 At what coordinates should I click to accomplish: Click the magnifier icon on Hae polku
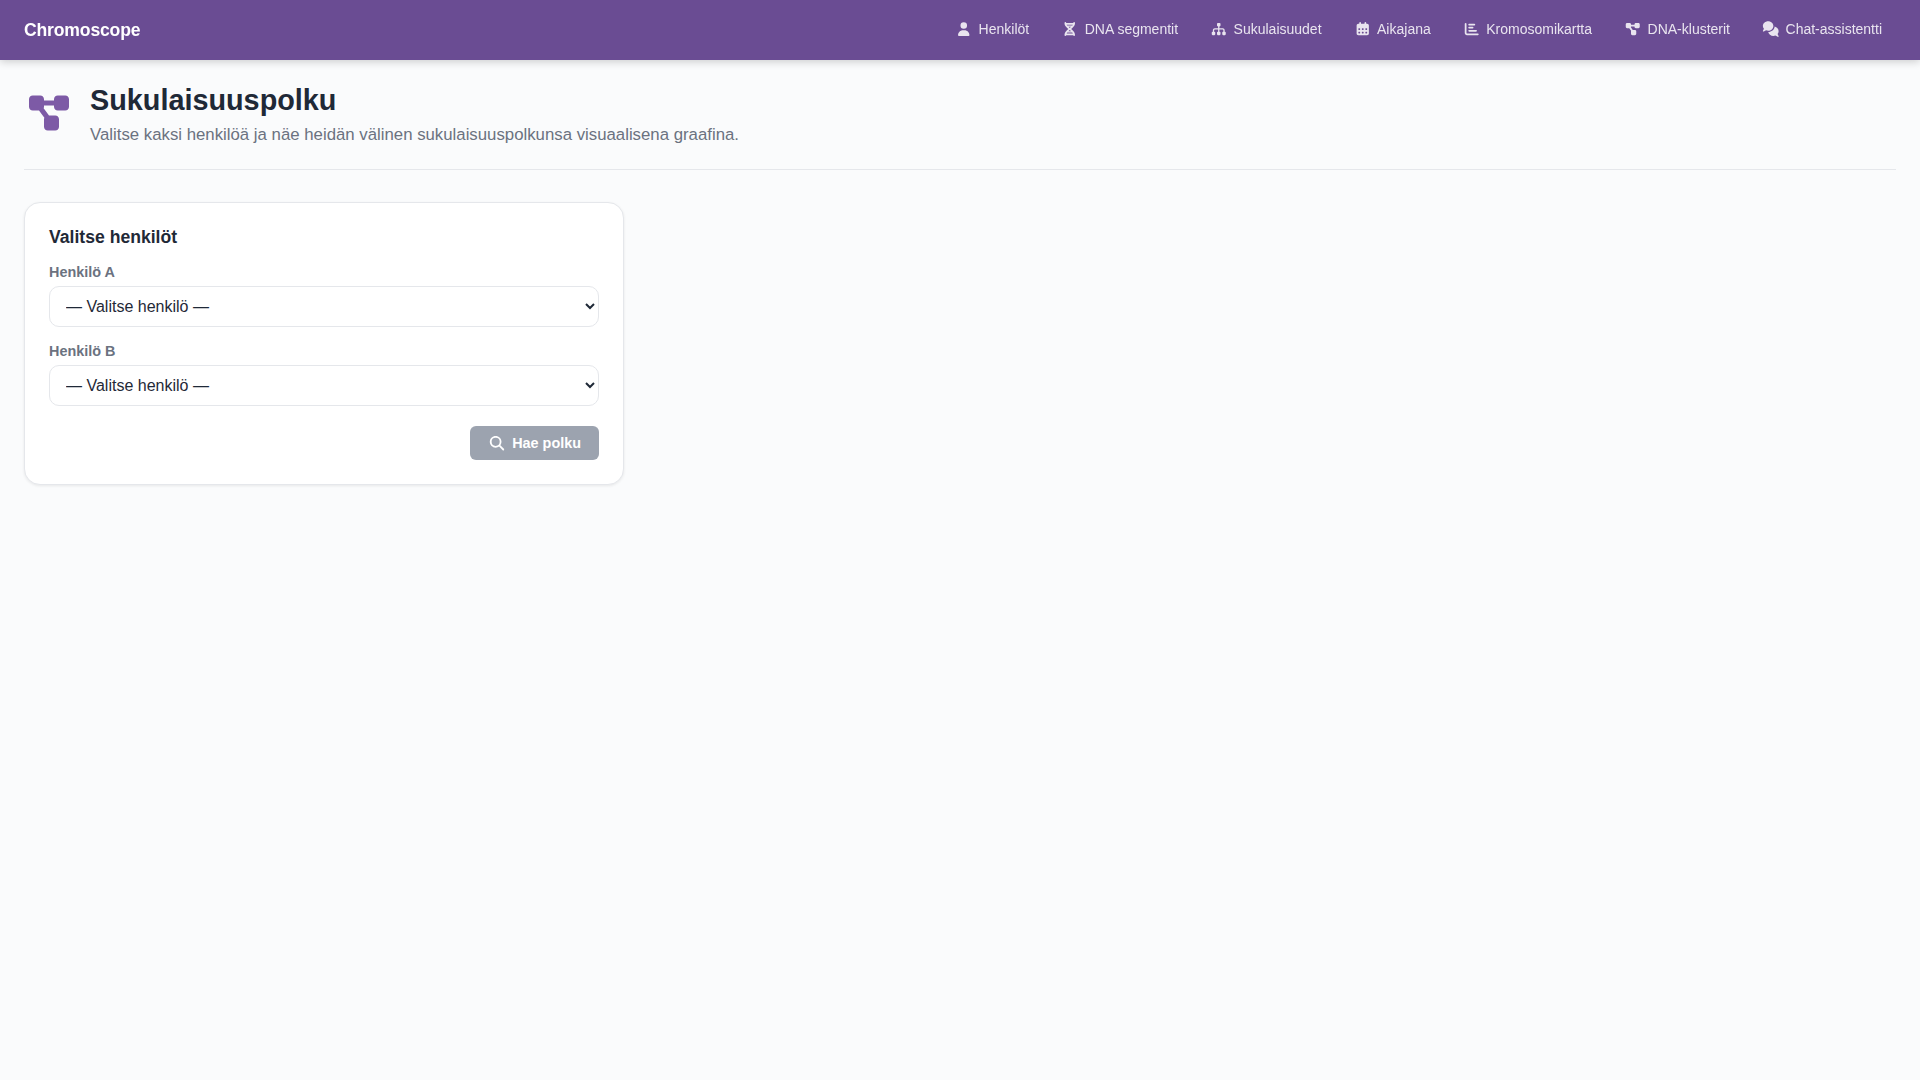(x=496, y=443)
